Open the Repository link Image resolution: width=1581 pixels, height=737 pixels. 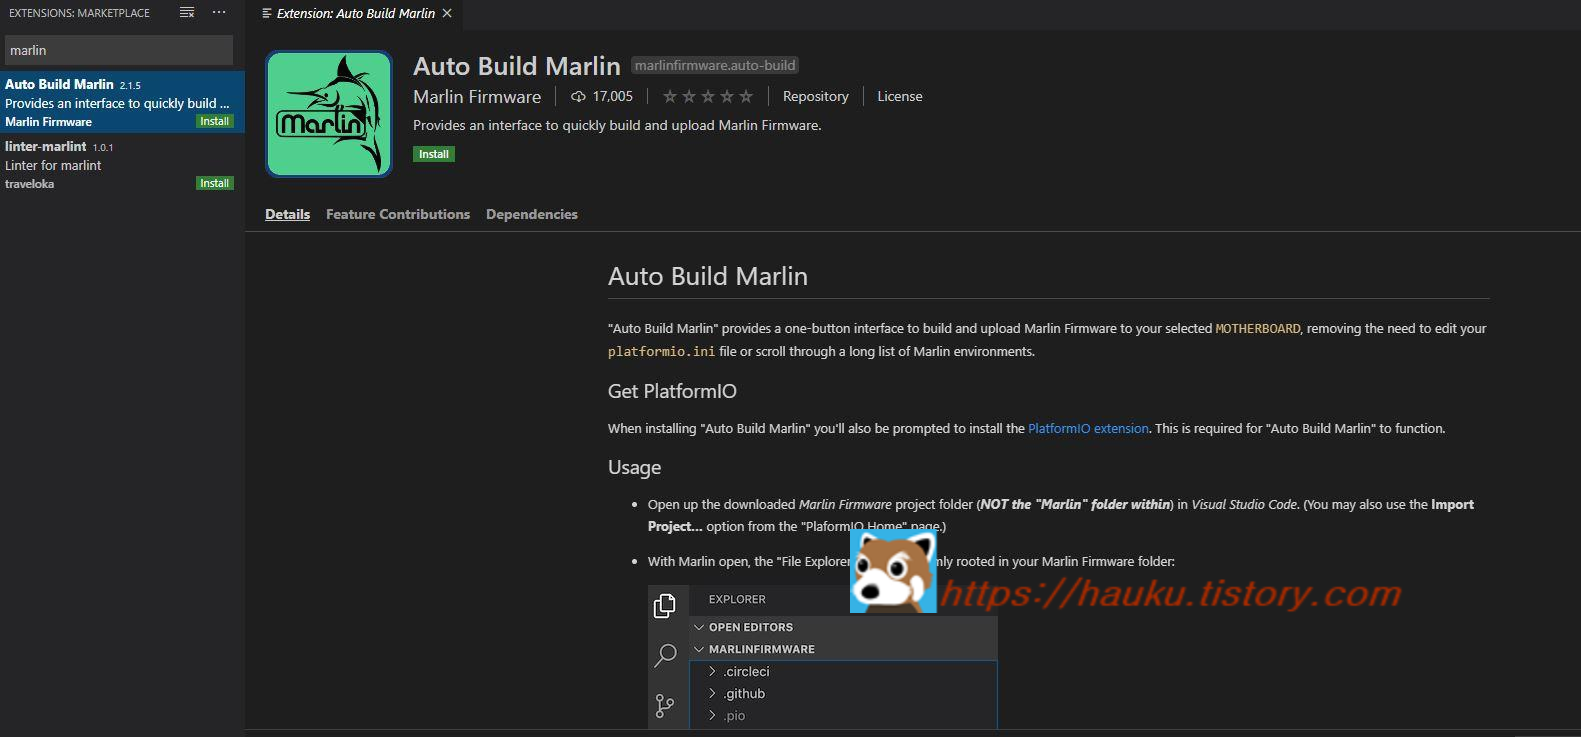(x=816, y=97)
